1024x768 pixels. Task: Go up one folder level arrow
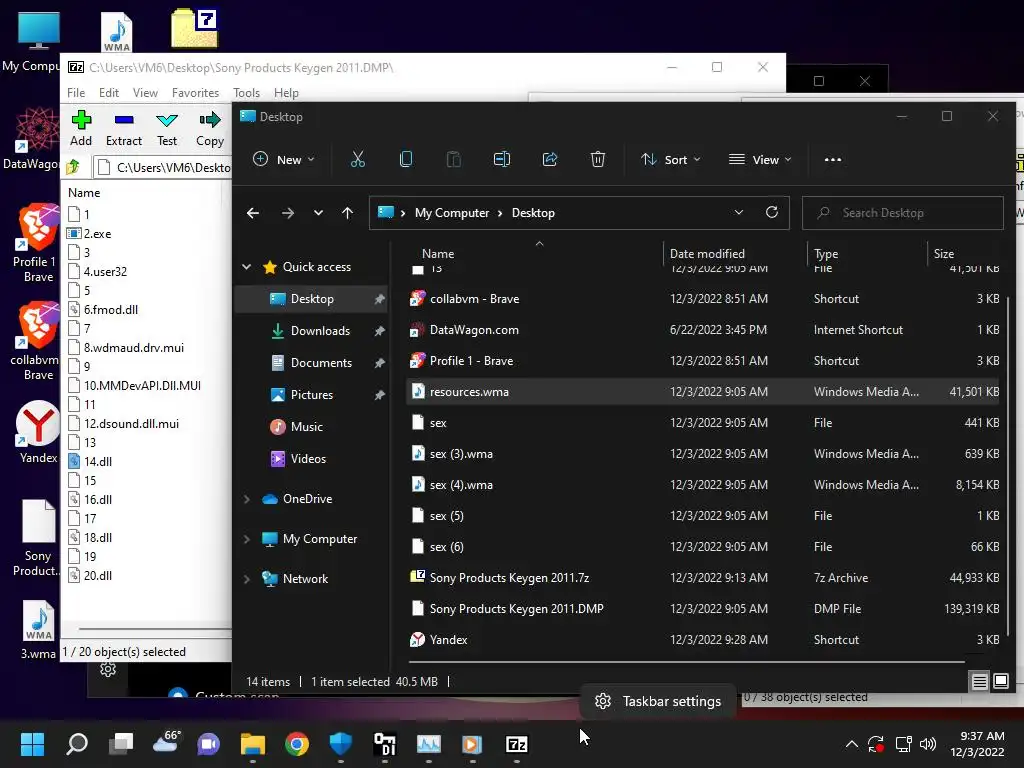coord(347,213)
